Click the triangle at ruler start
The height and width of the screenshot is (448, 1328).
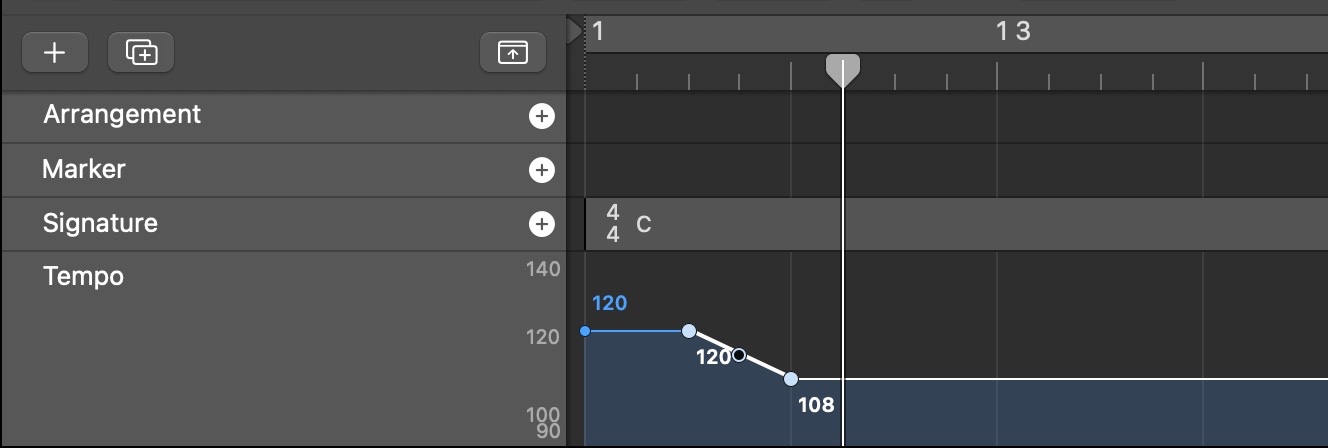click(573, 32)
